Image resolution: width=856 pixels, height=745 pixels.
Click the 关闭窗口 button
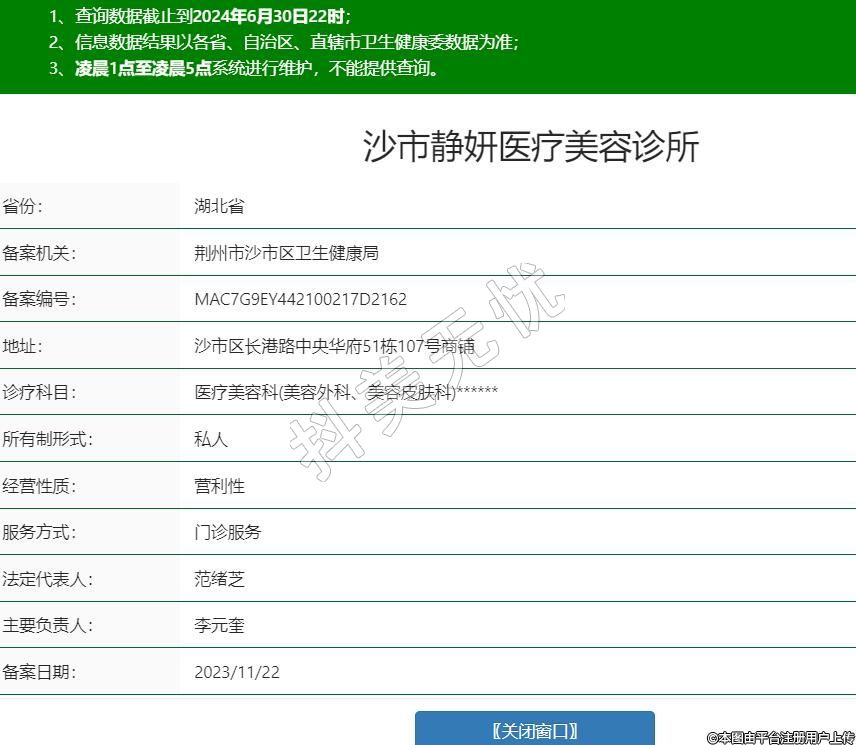click(534, 729)
